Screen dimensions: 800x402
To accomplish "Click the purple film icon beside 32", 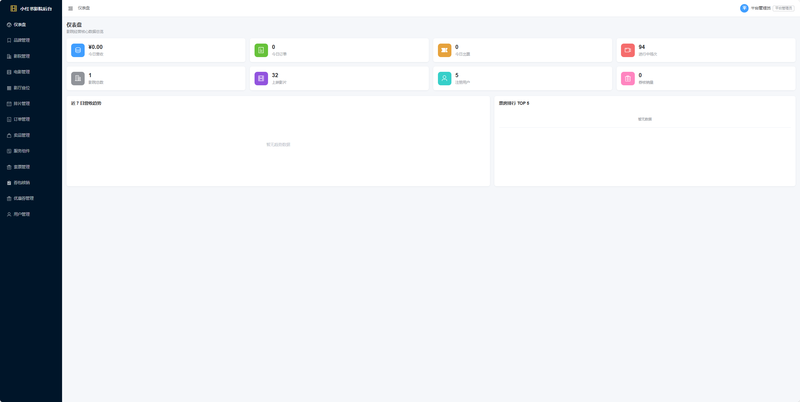I will (261, 78).
